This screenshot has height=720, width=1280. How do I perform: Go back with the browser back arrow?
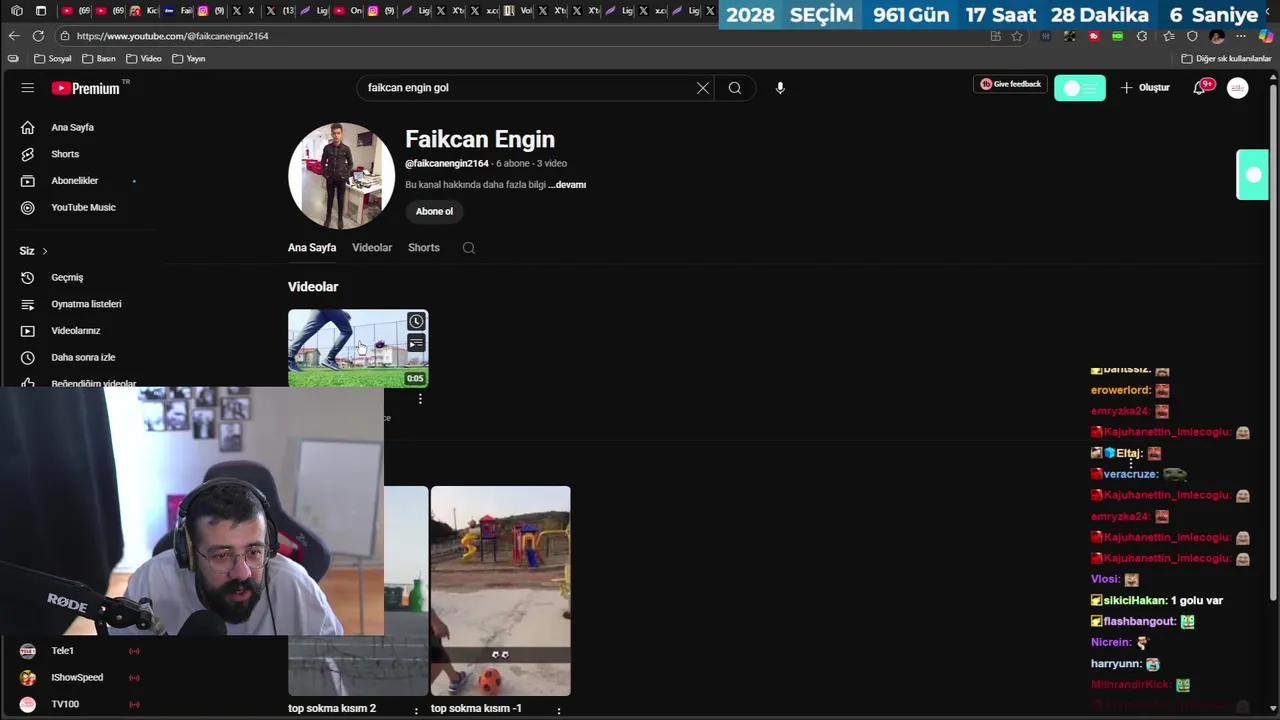pyautogui.click(x=13, y=36)
